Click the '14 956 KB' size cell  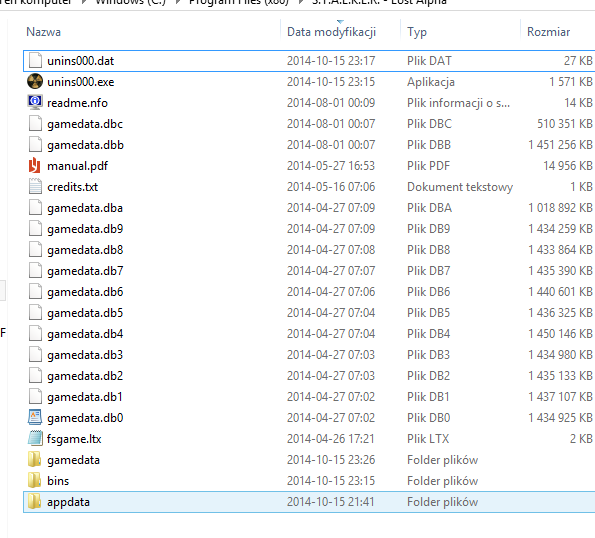pos(568,166)
